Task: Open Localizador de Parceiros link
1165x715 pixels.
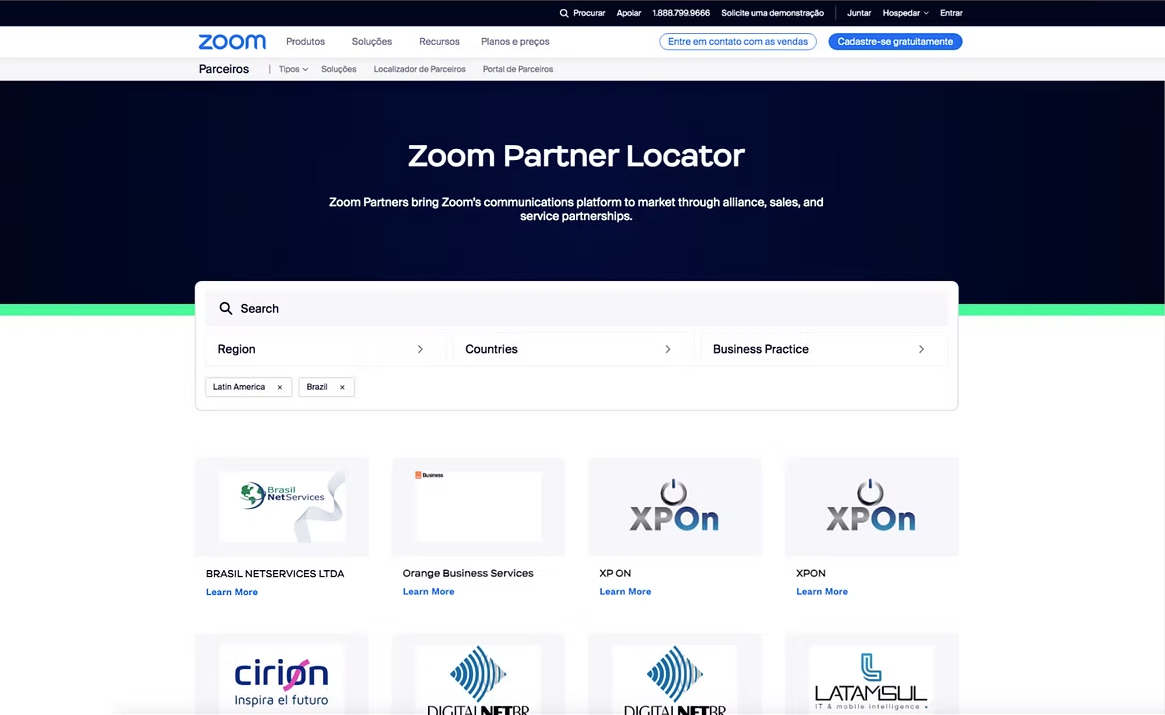Action: (x=419, y=69)
